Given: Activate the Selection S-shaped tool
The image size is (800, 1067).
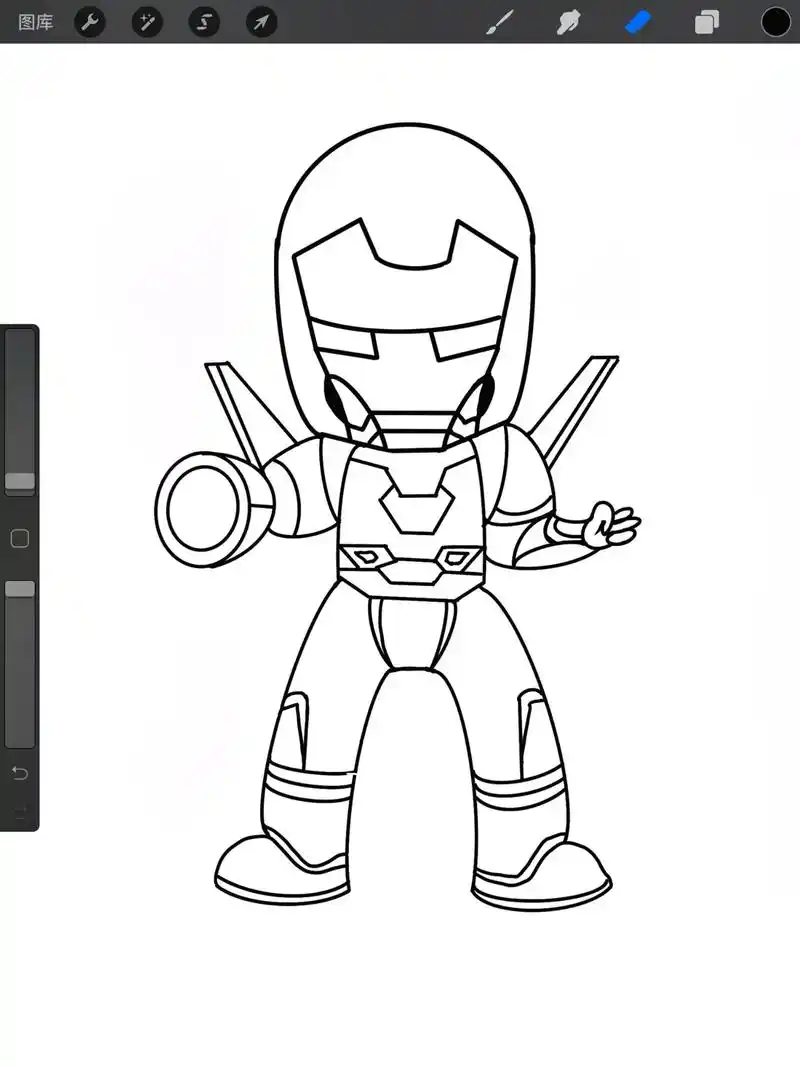Looking at the screenshot, I should [x=204, y=22].
